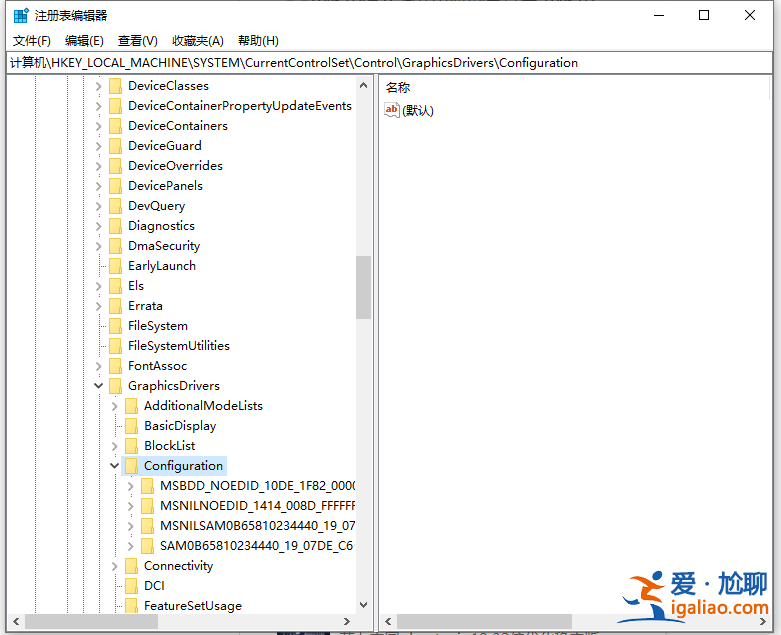Viewport: 781px width, 635px height.
Task: Select the Configuration folder icon
Action: click(x=131, y=466)
